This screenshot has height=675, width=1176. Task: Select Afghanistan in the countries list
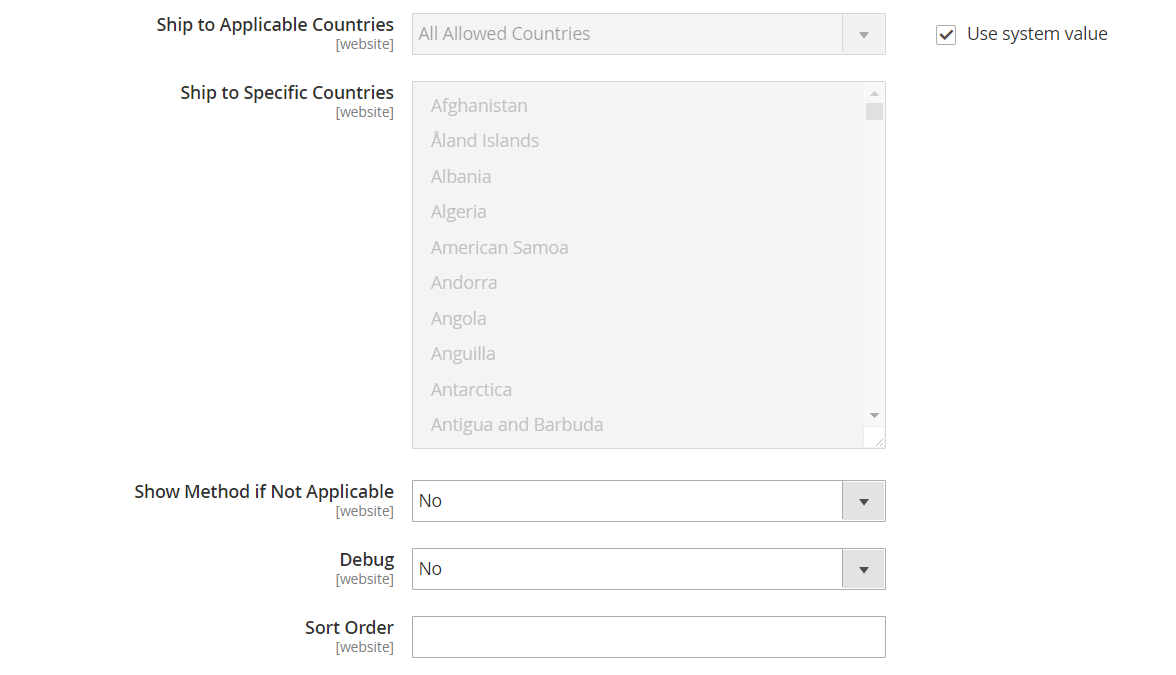(479, 106)
